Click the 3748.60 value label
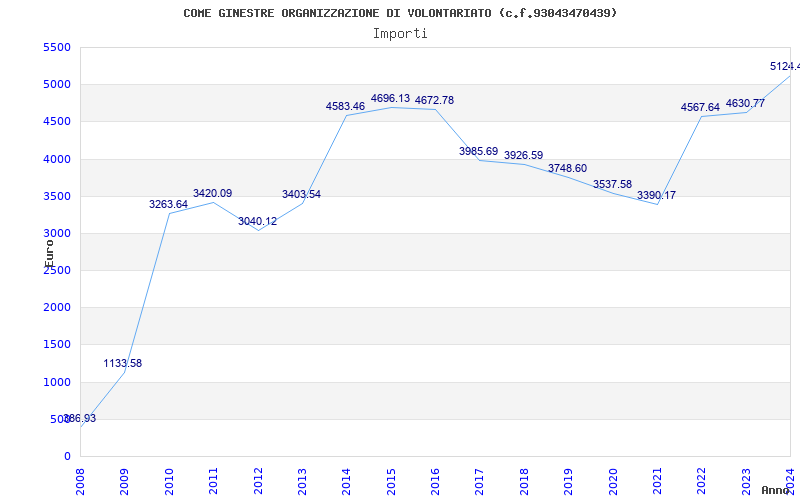800x500 pixels. [567, 168]
